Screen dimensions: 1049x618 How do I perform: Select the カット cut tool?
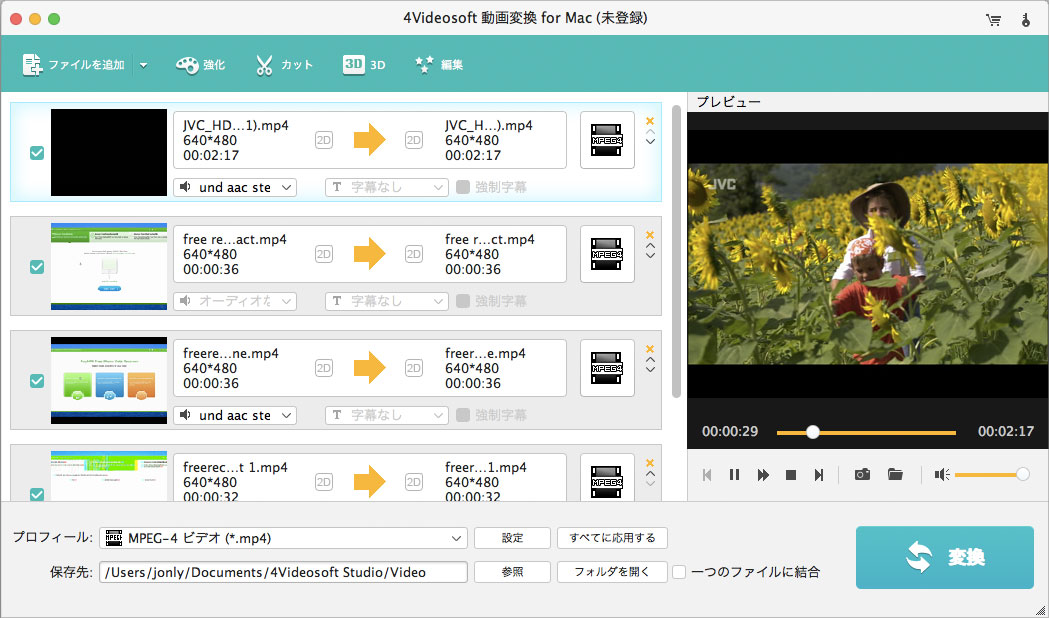pyautogui.click(x=284, y=65)
